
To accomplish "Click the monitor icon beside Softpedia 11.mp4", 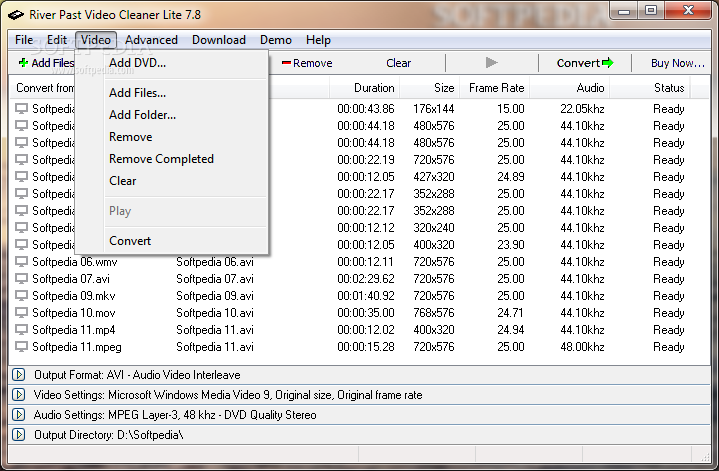I will (21, 330).
